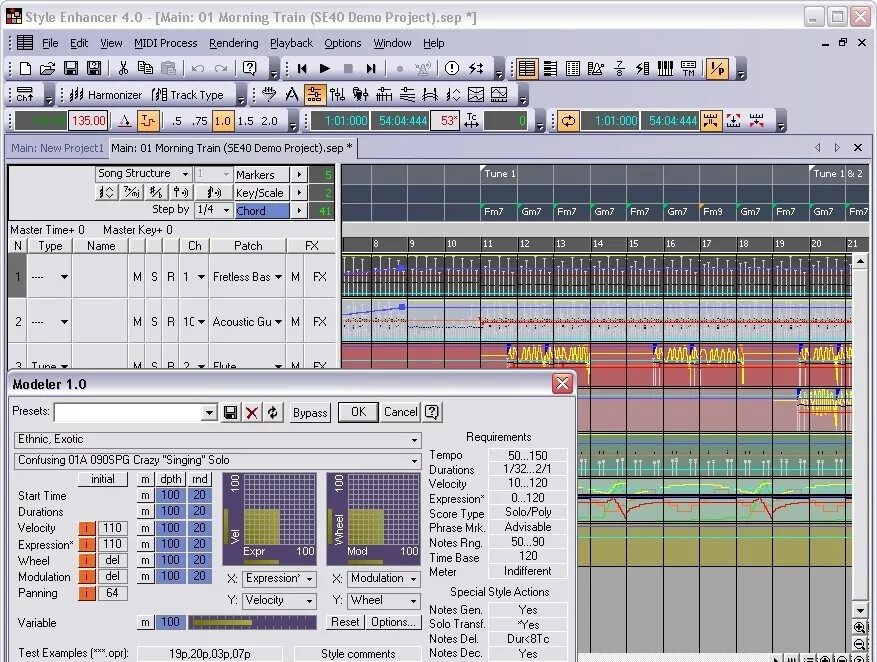Open the File menu
This screenshot has width=877, height=662.
pyautogui.click(x=50, y=43)
